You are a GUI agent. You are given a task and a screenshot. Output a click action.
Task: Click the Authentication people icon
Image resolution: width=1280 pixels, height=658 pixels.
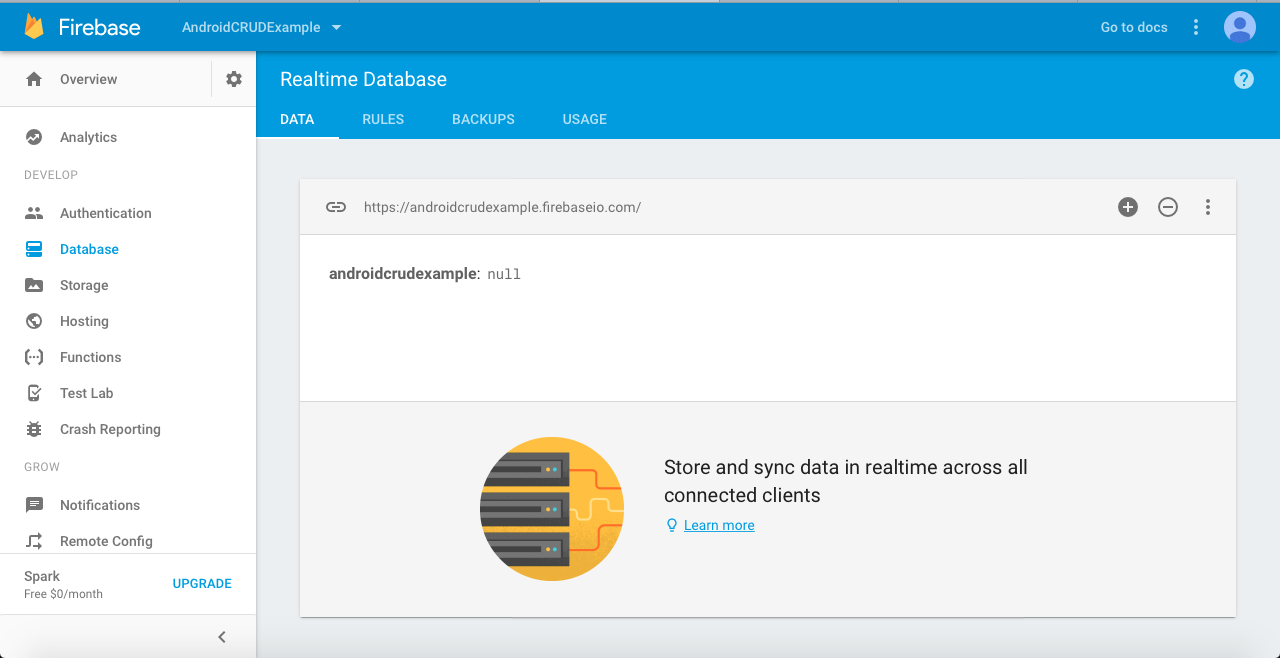[34, 213]
